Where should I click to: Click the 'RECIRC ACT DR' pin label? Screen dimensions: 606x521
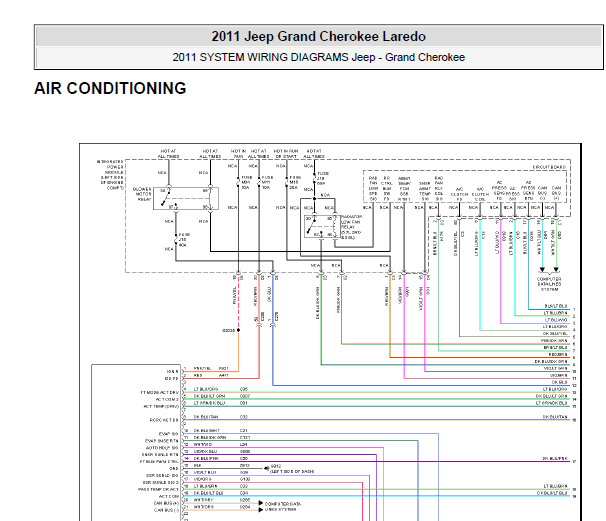[164, 420]
